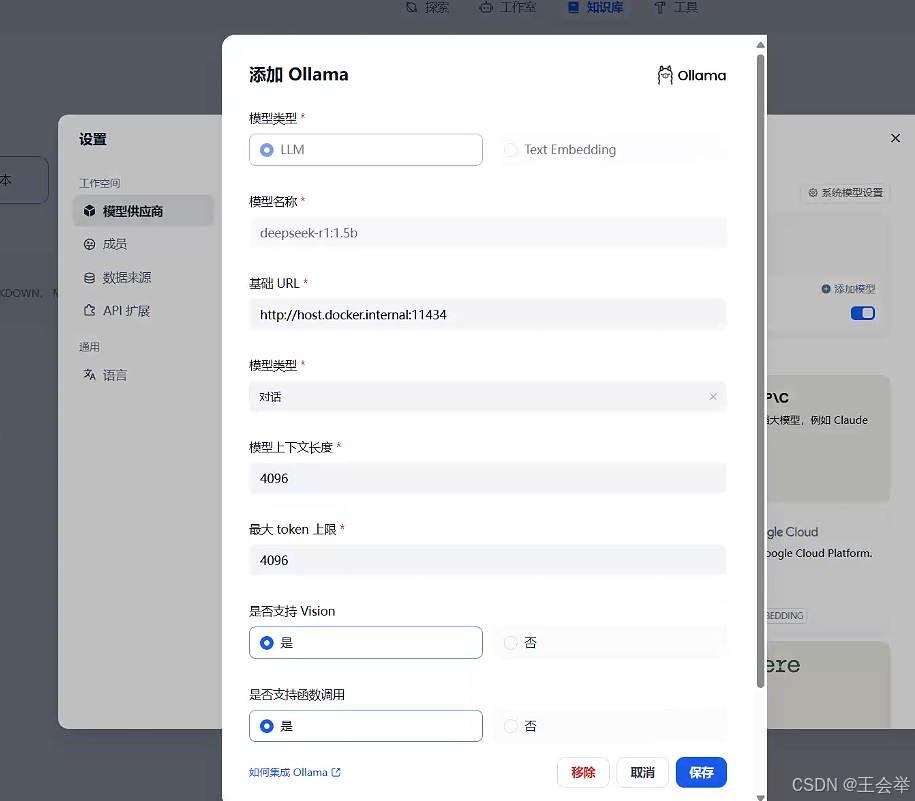The height and width of the screenshot is (801, 915).
Task: Open 成员 in the settings sidebar
Action: tap(143, 244)
